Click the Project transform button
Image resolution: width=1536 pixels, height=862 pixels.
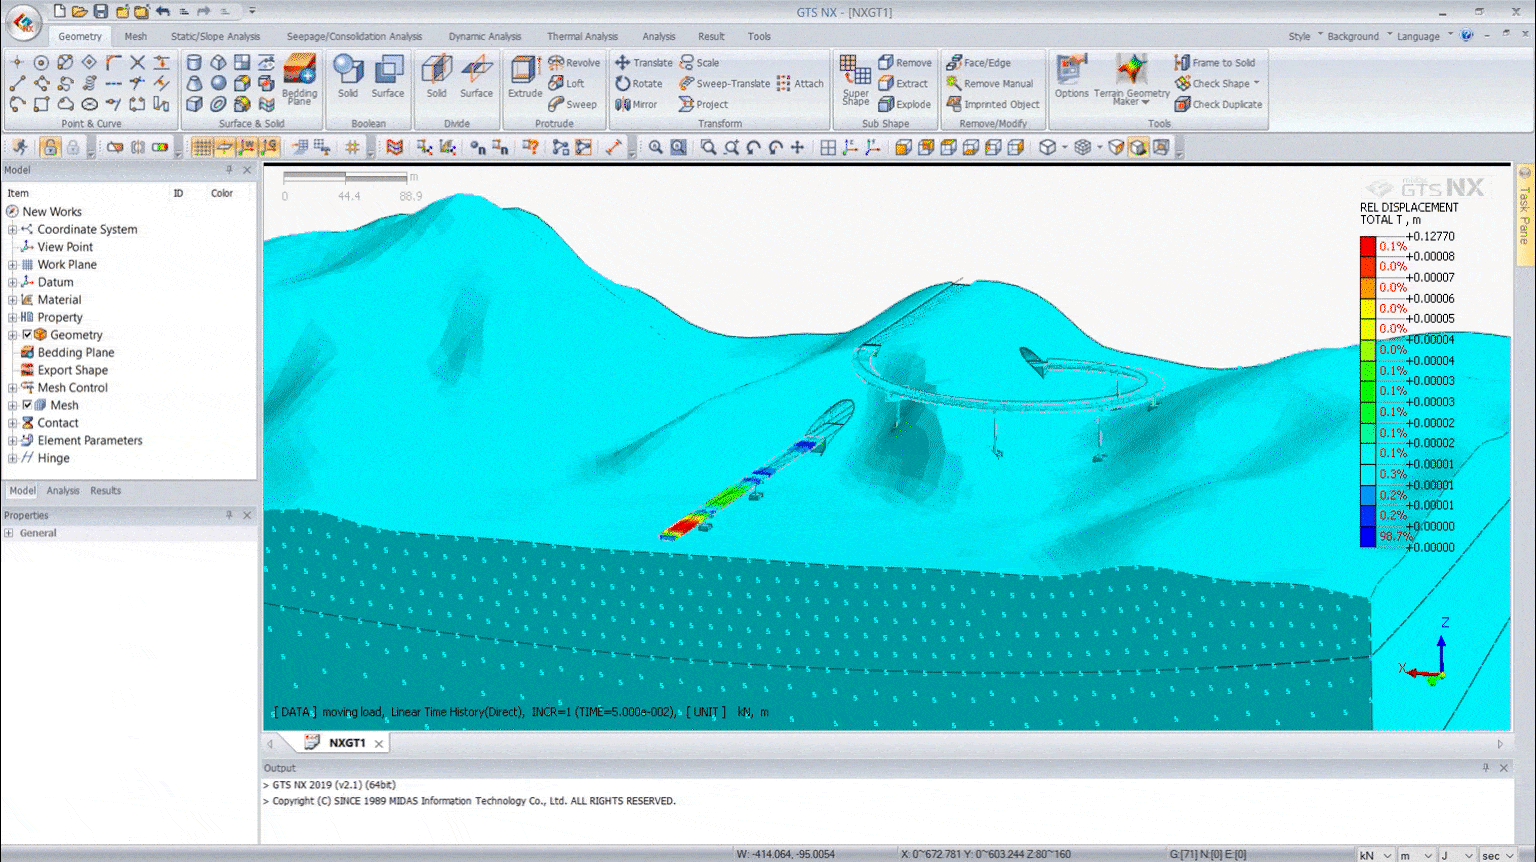pos(703,104)
